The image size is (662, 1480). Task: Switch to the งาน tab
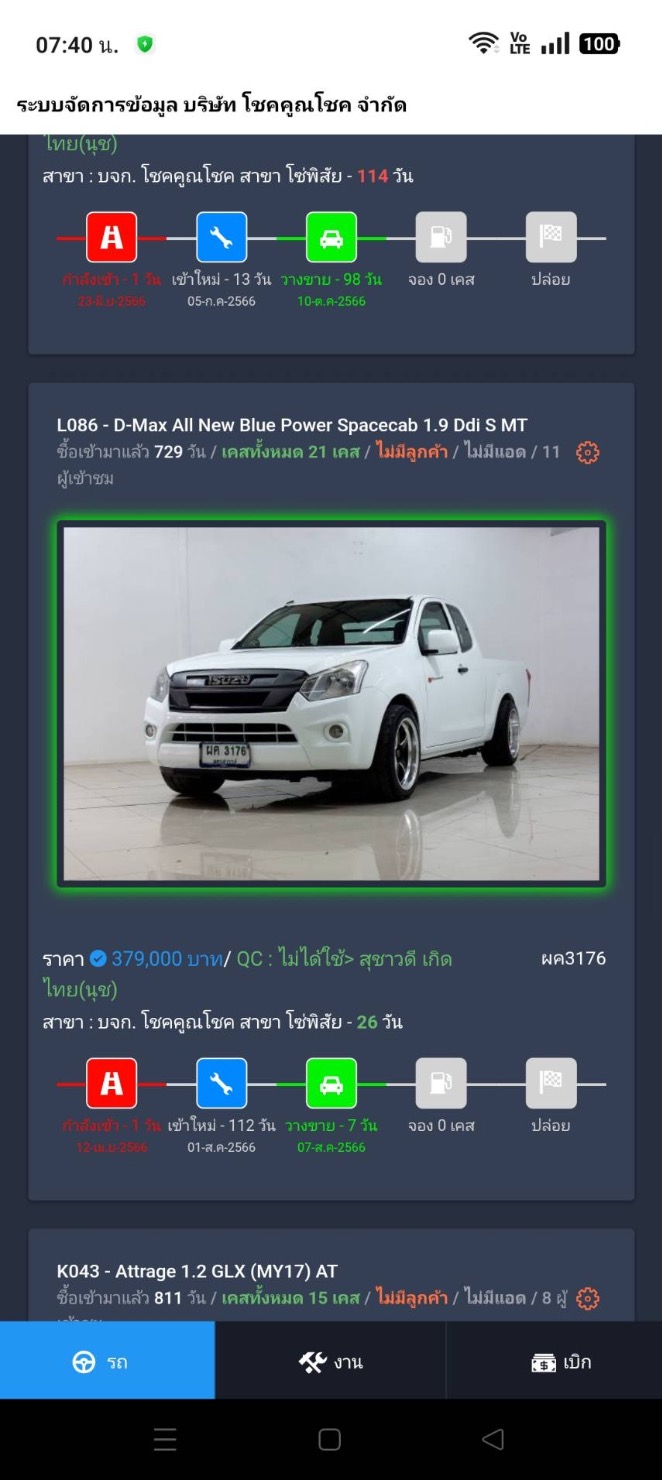click(x=330, y=1361)
